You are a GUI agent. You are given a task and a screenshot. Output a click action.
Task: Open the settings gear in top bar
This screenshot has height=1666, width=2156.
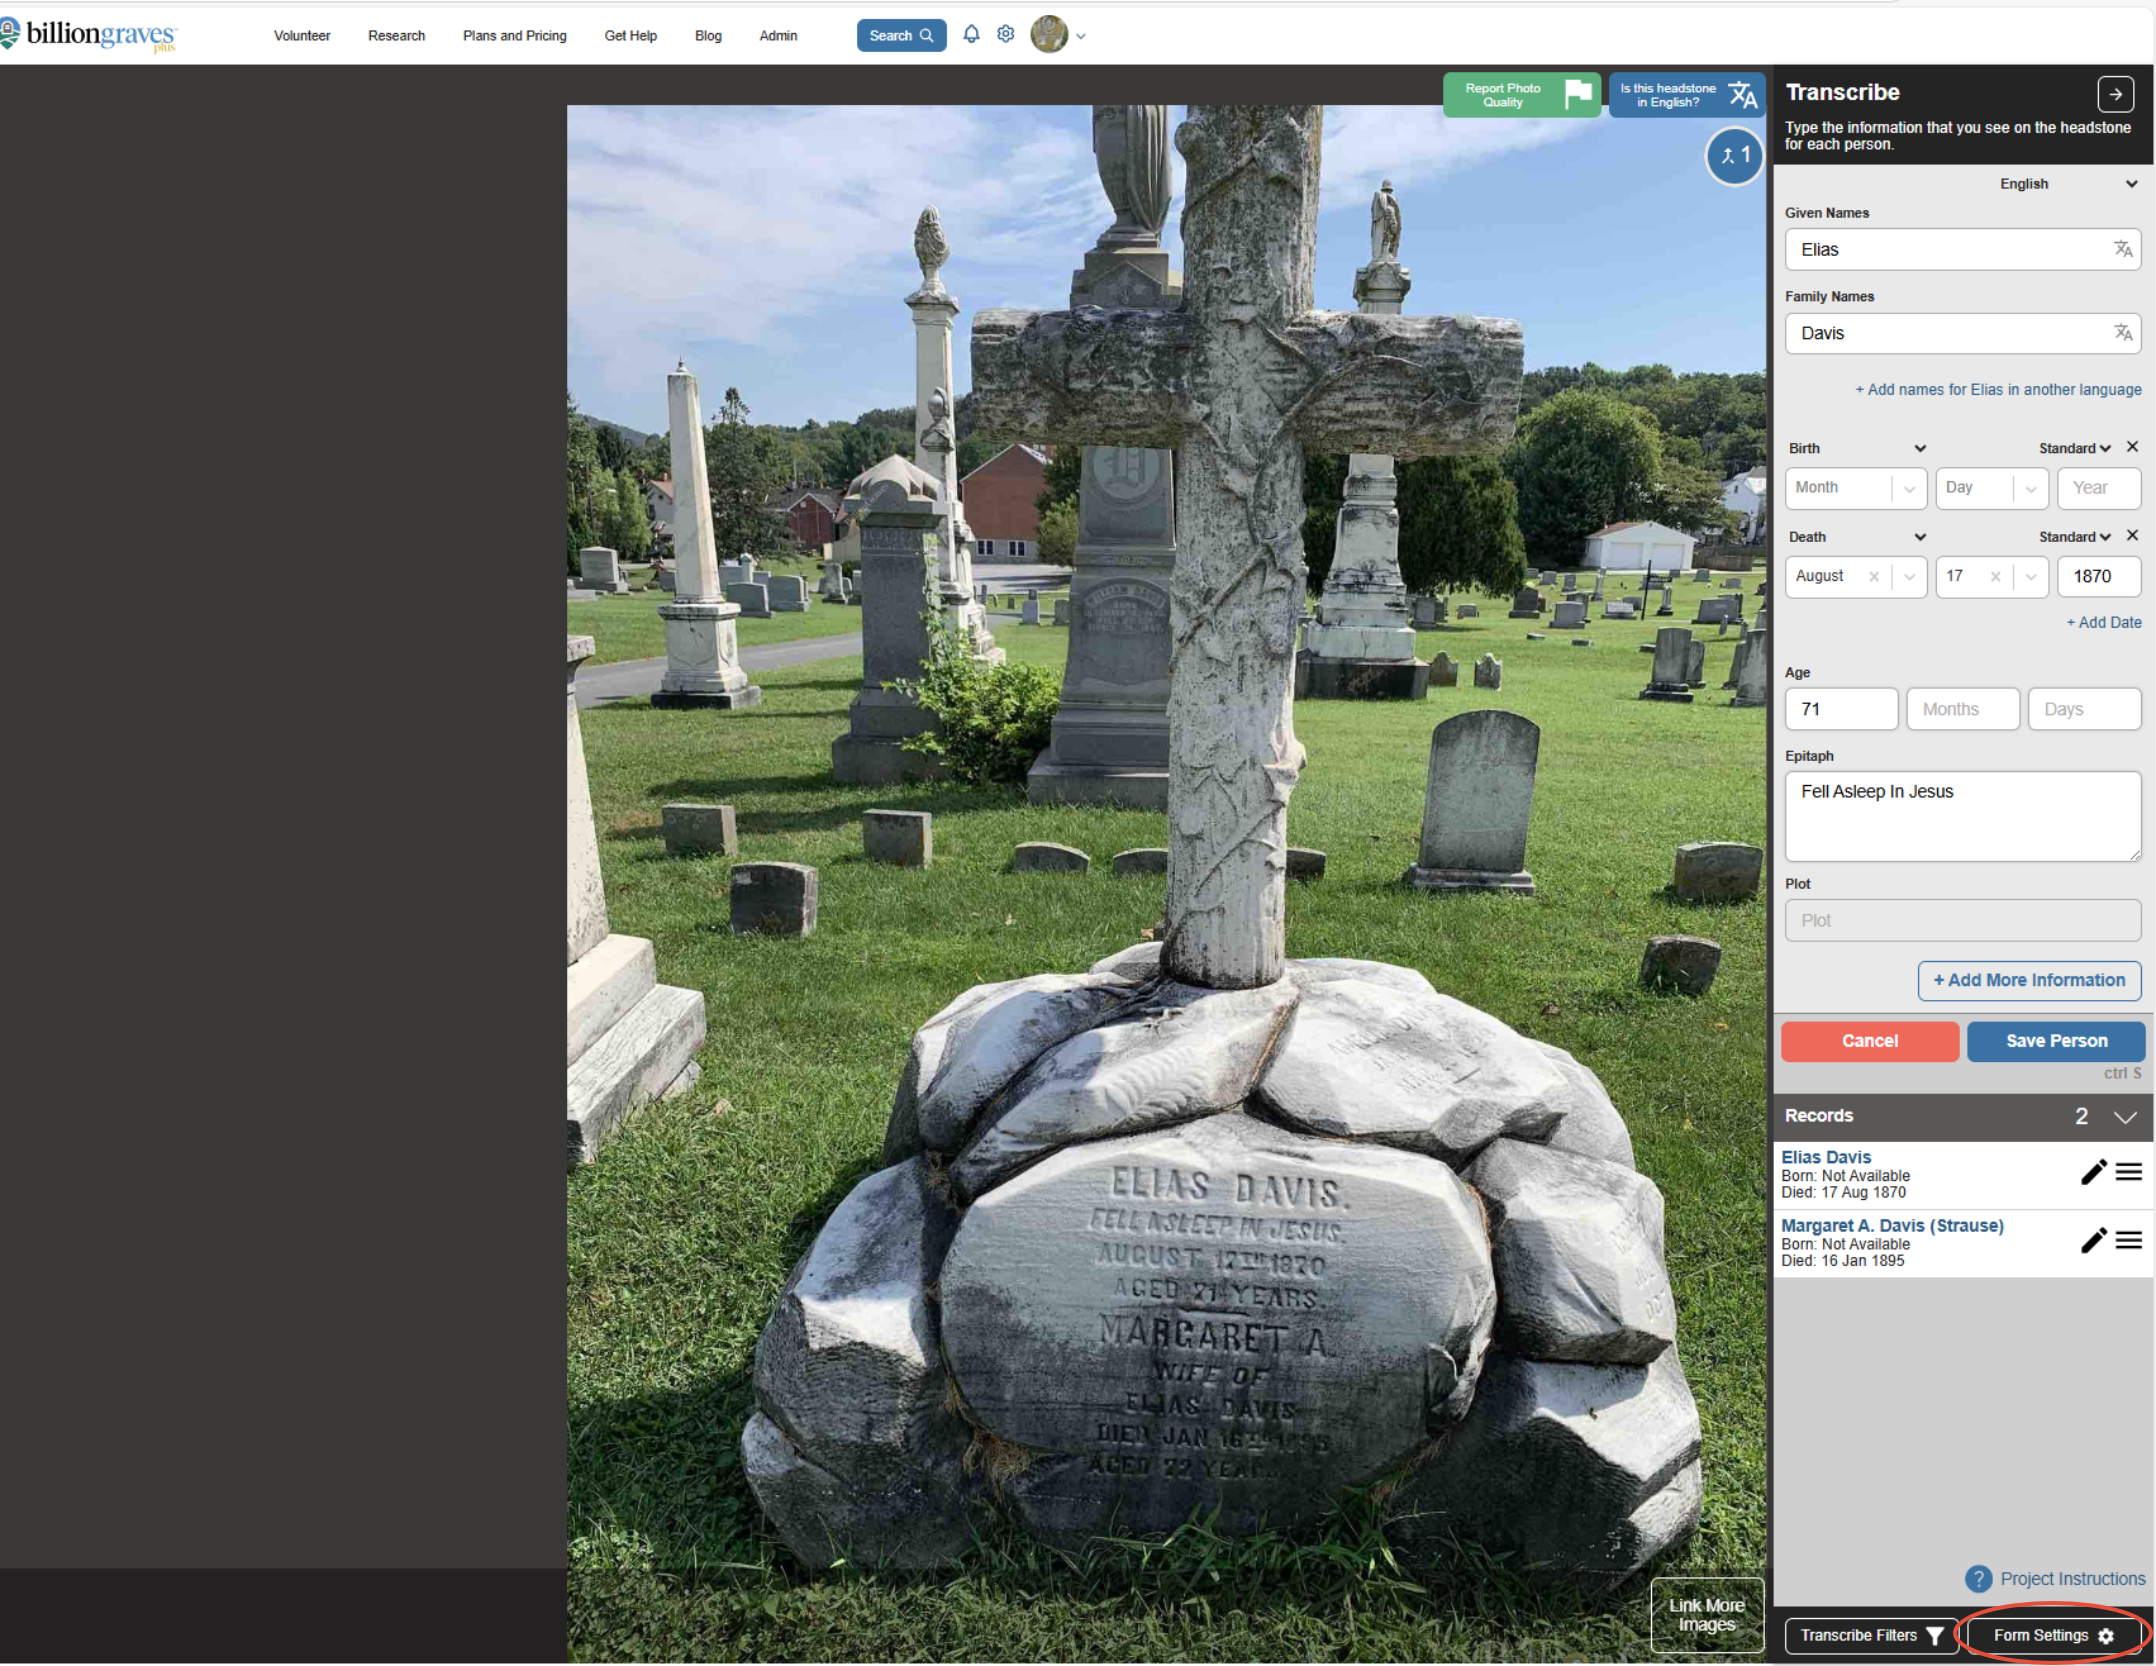[x=1005, y=35]
